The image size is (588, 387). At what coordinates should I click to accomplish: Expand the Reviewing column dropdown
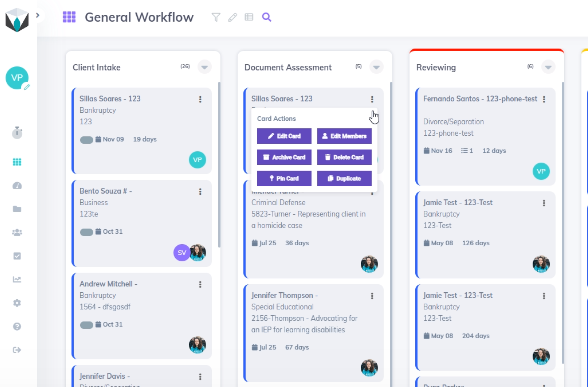click(548, 67)
